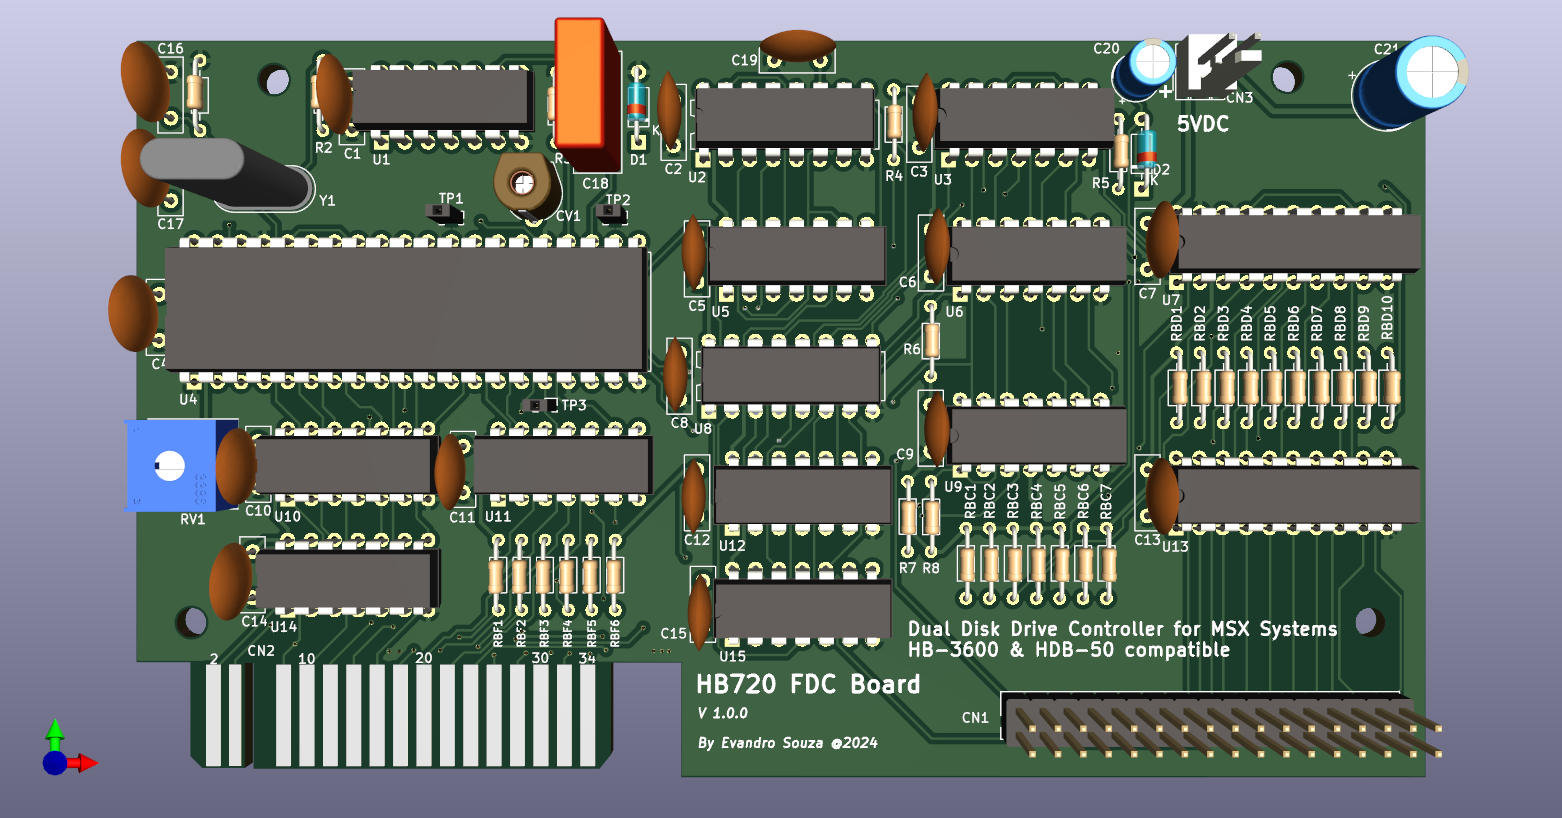The width and height of the screenshot is (1562, 818).
Task: Click the 'U6' silkscreen label
Action: click(954, 312)
